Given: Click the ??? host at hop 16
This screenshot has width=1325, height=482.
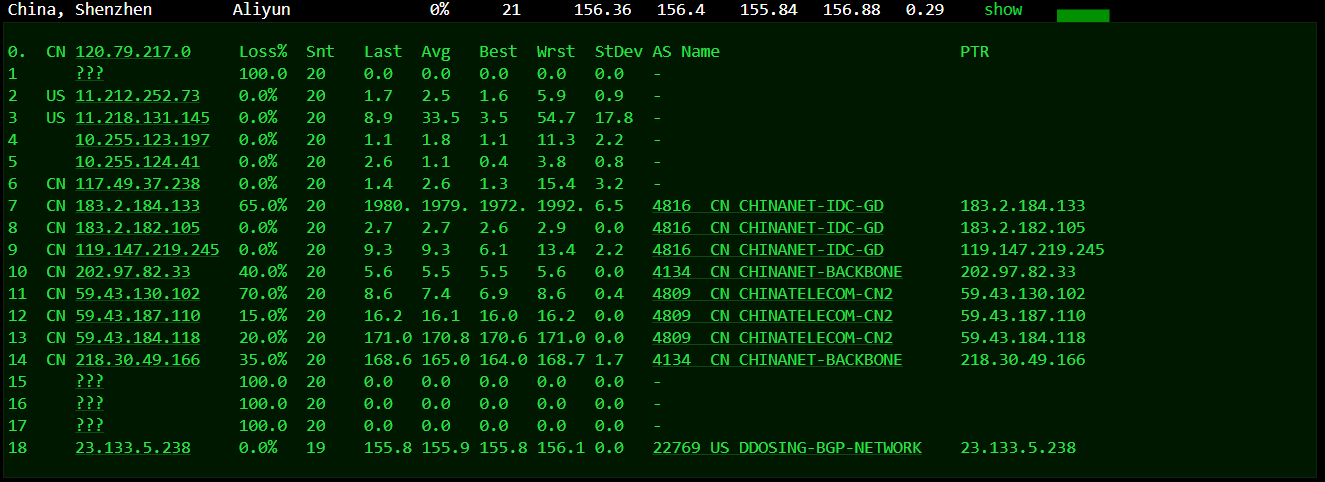Looking at the screenshot, I should pyautogui.click(x=90, y=404).
